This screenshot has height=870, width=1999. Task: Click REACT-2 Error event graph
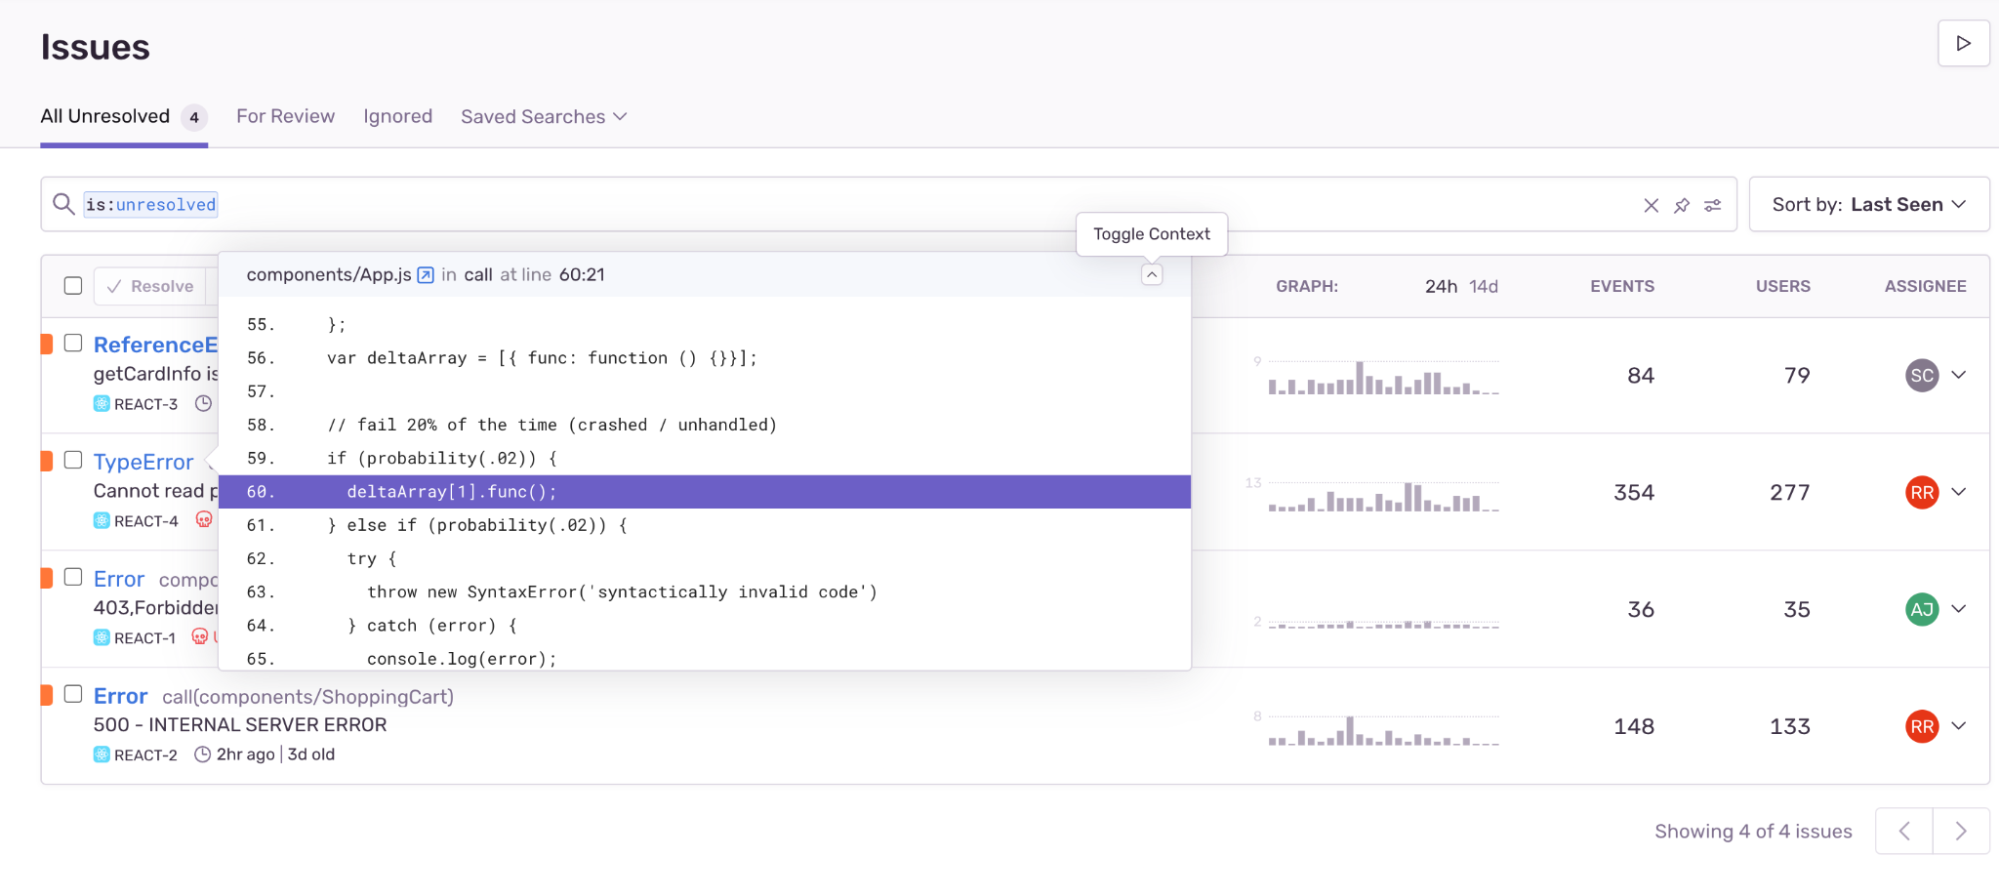pos(1383,729)
